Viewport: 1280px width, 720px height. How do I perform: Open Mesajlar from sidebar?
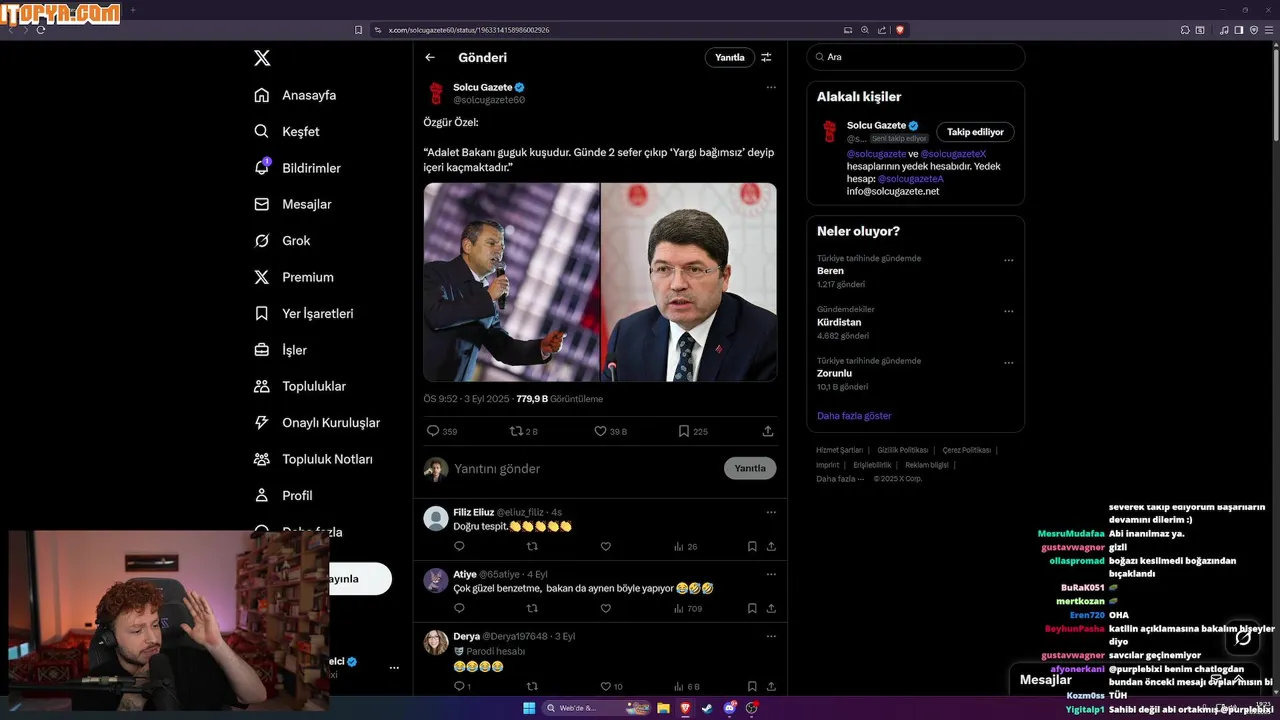pos(292,204)
